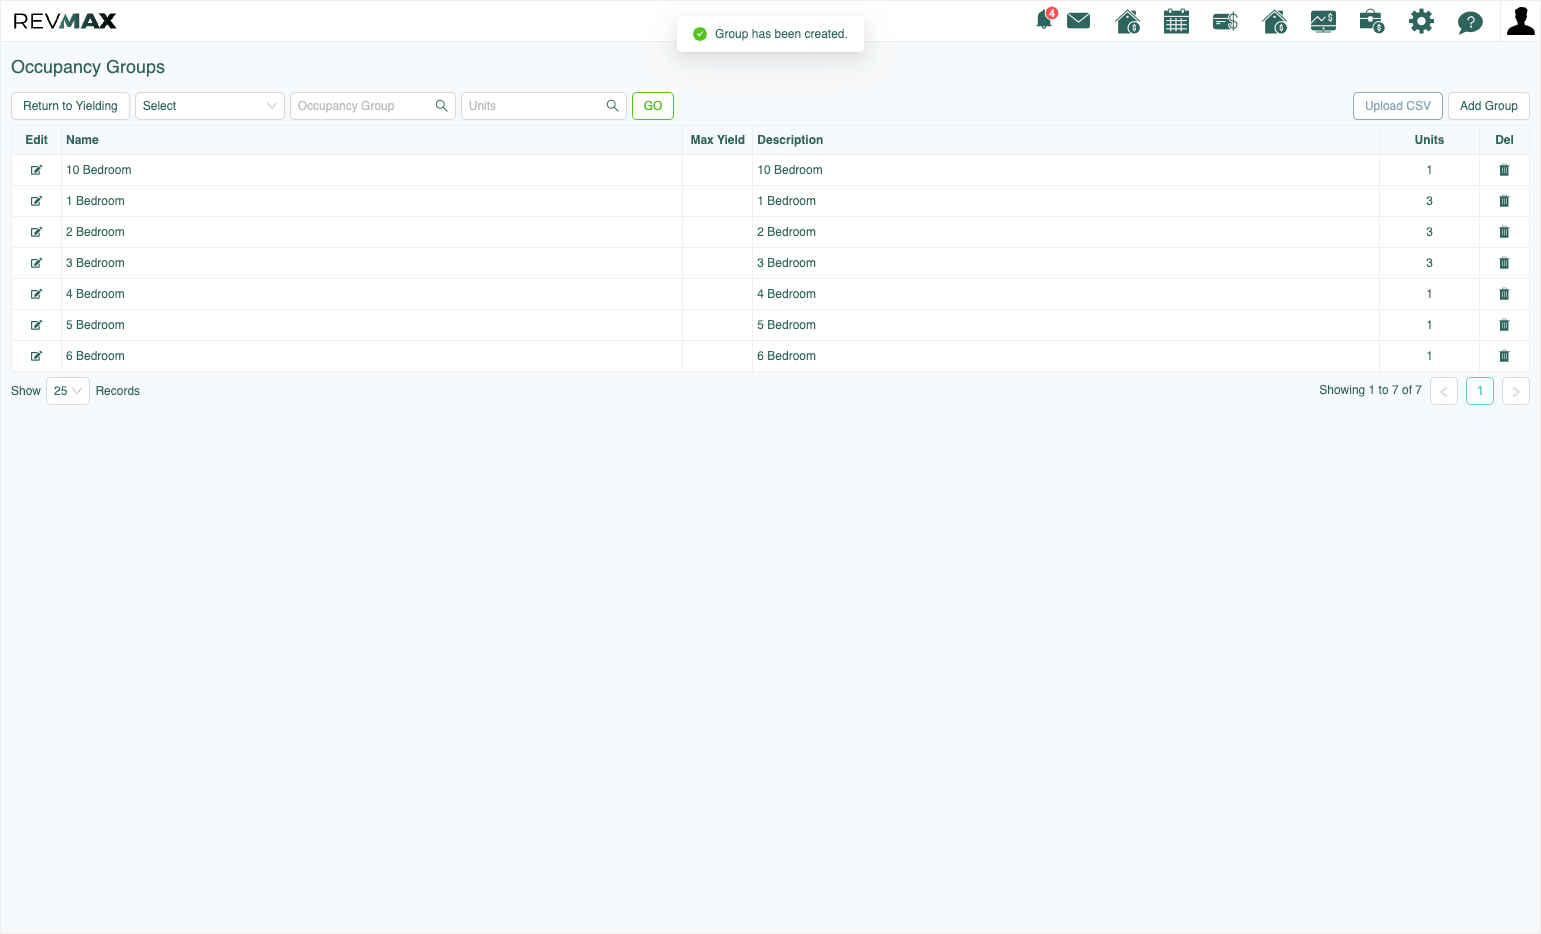Viewport: 1541px width, 934px height.
Task: Click the Add Group button
Action: coord(1488,106)
